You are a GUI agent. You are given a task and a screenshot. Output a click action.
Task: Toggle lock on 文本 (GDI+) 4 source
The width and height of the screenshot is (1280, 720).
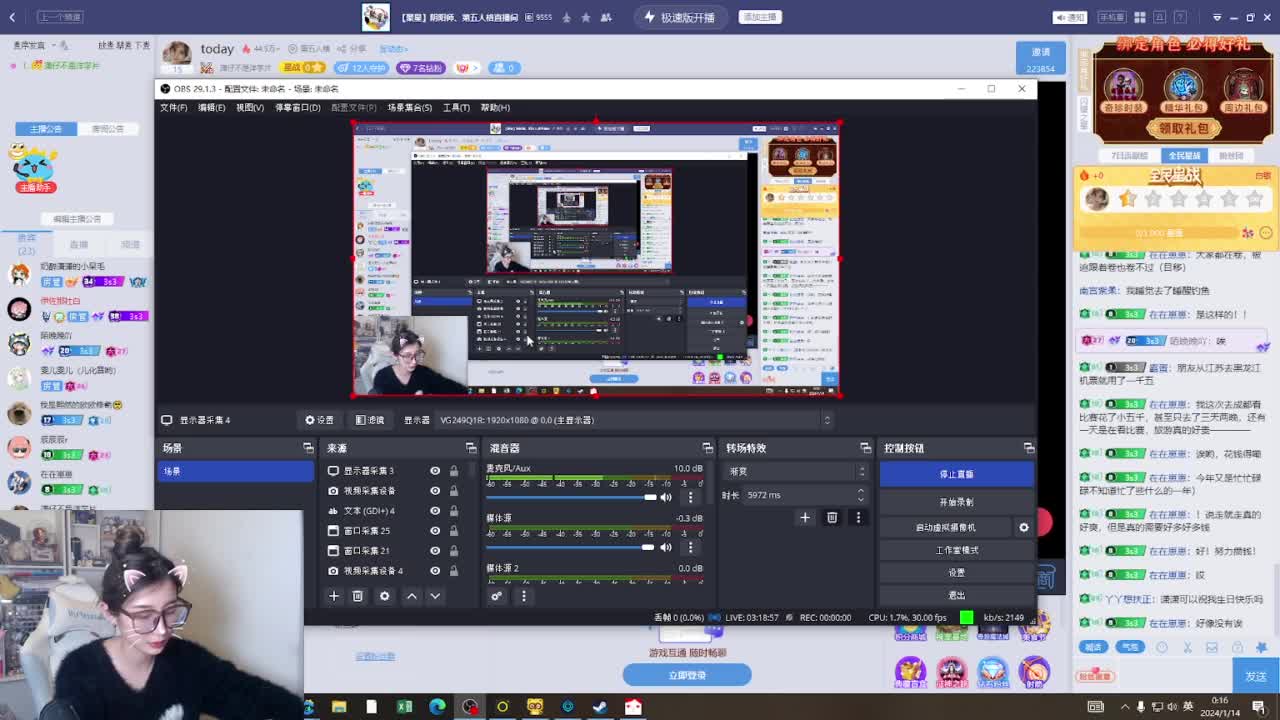pyautogui.click(x=453, y=511)
